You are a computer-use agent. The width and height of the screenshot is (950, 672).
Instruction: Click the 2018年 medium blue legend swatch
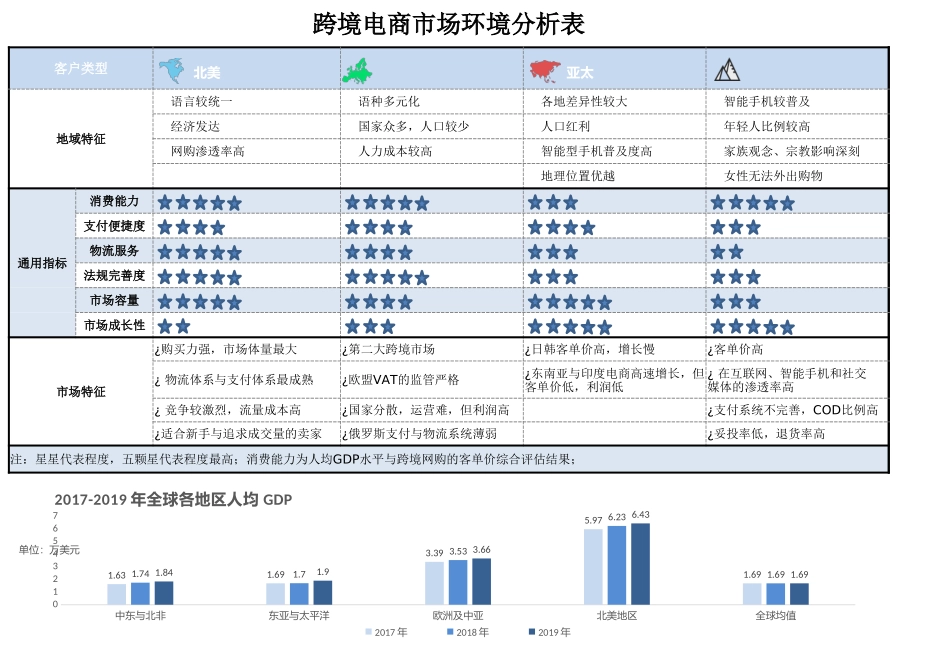tap(450, 632)
